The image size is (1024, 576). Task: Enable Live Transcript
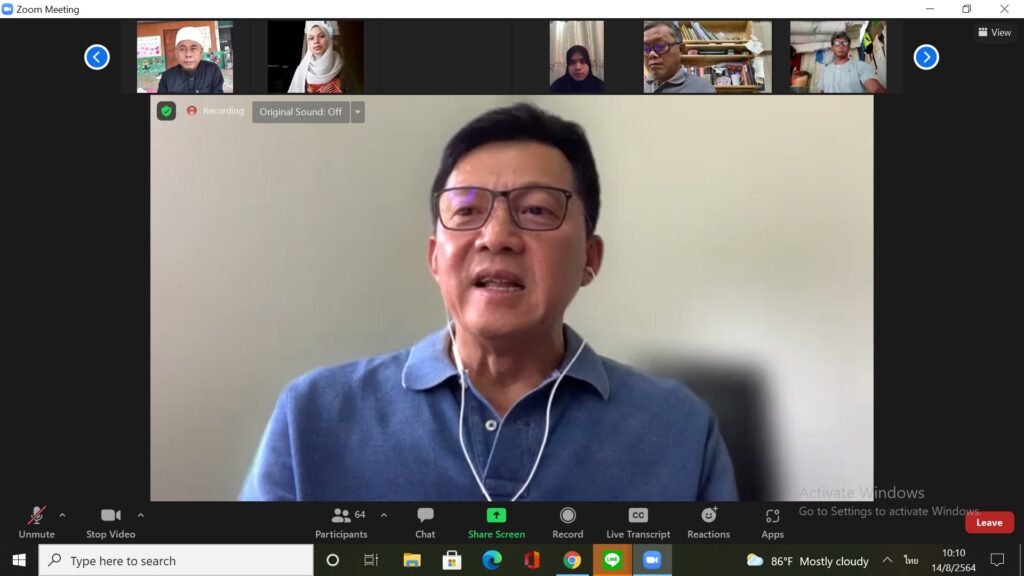coord(638,522)
